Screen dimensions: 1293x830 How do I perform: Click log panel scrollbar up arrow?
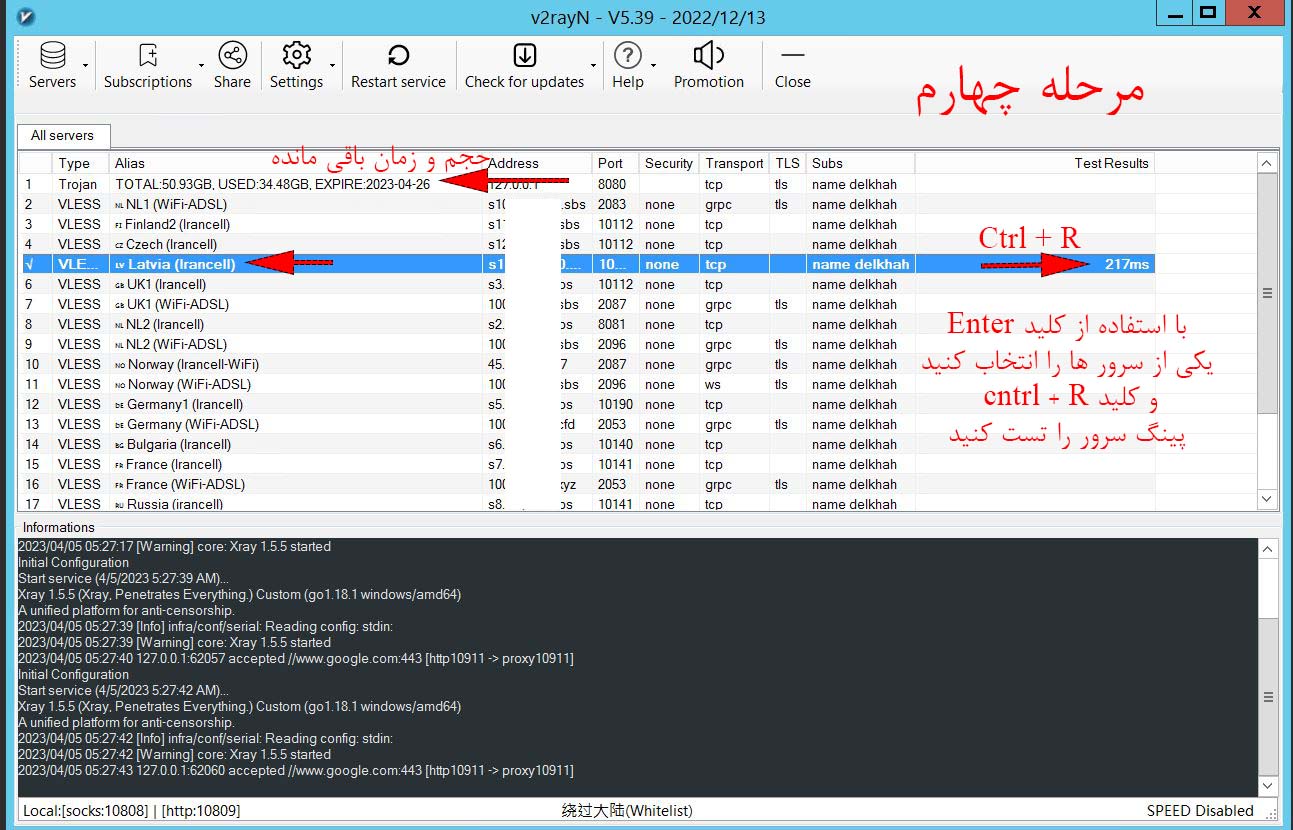pyautogui.click(x=1268, y=549)
